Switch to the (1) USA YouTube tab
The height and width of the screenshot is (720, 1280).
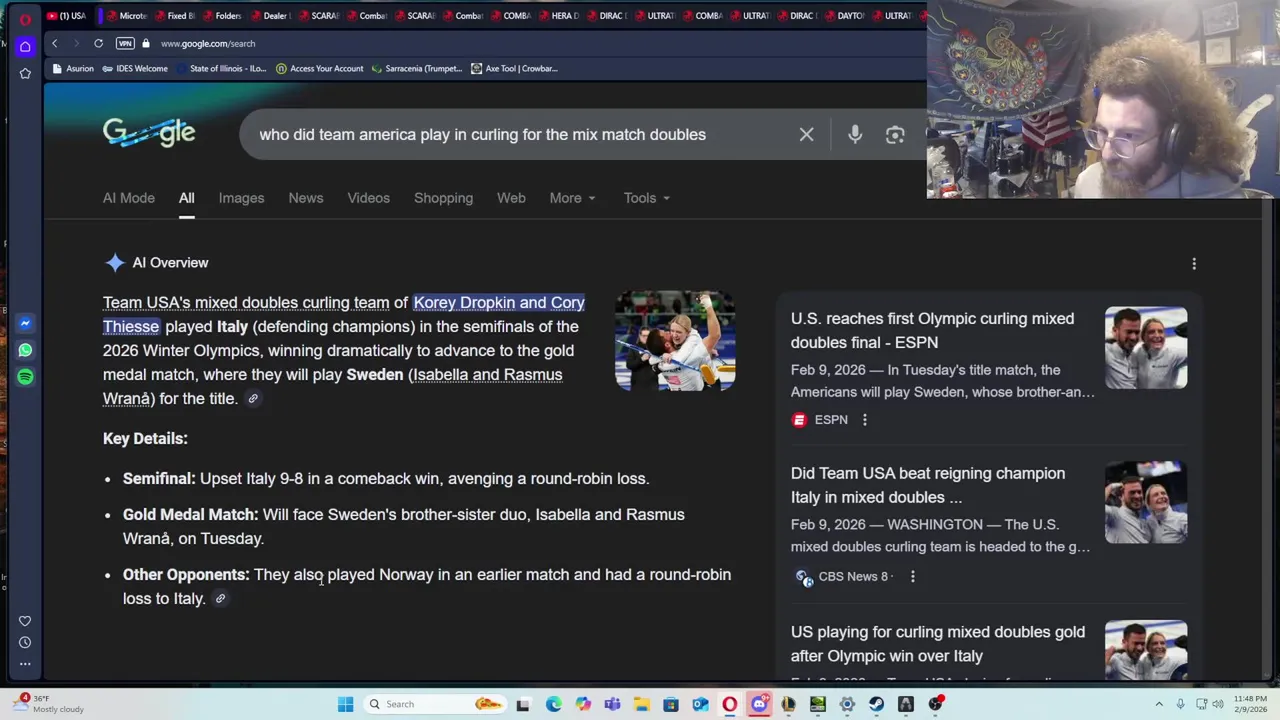[x=66, y=16]
